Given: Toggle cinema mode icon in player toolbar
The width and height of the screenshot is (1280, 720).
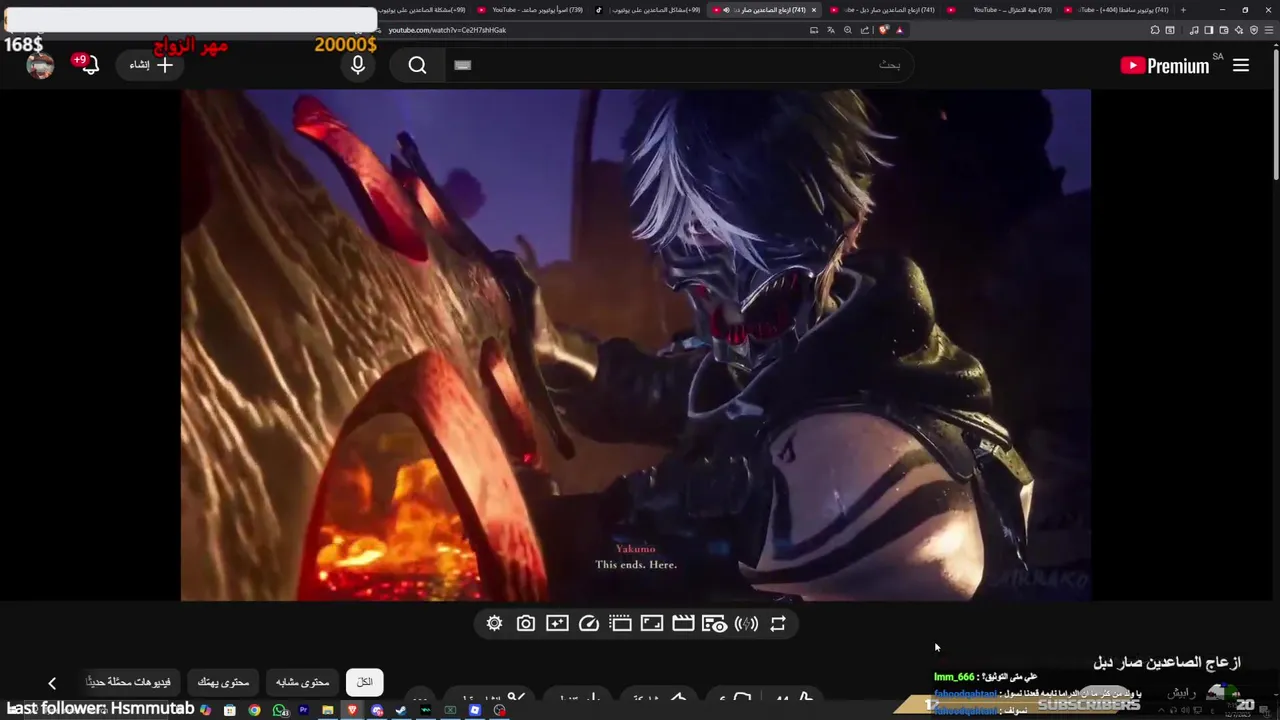Looking at the screenshot, I should [x=620, y=623].
